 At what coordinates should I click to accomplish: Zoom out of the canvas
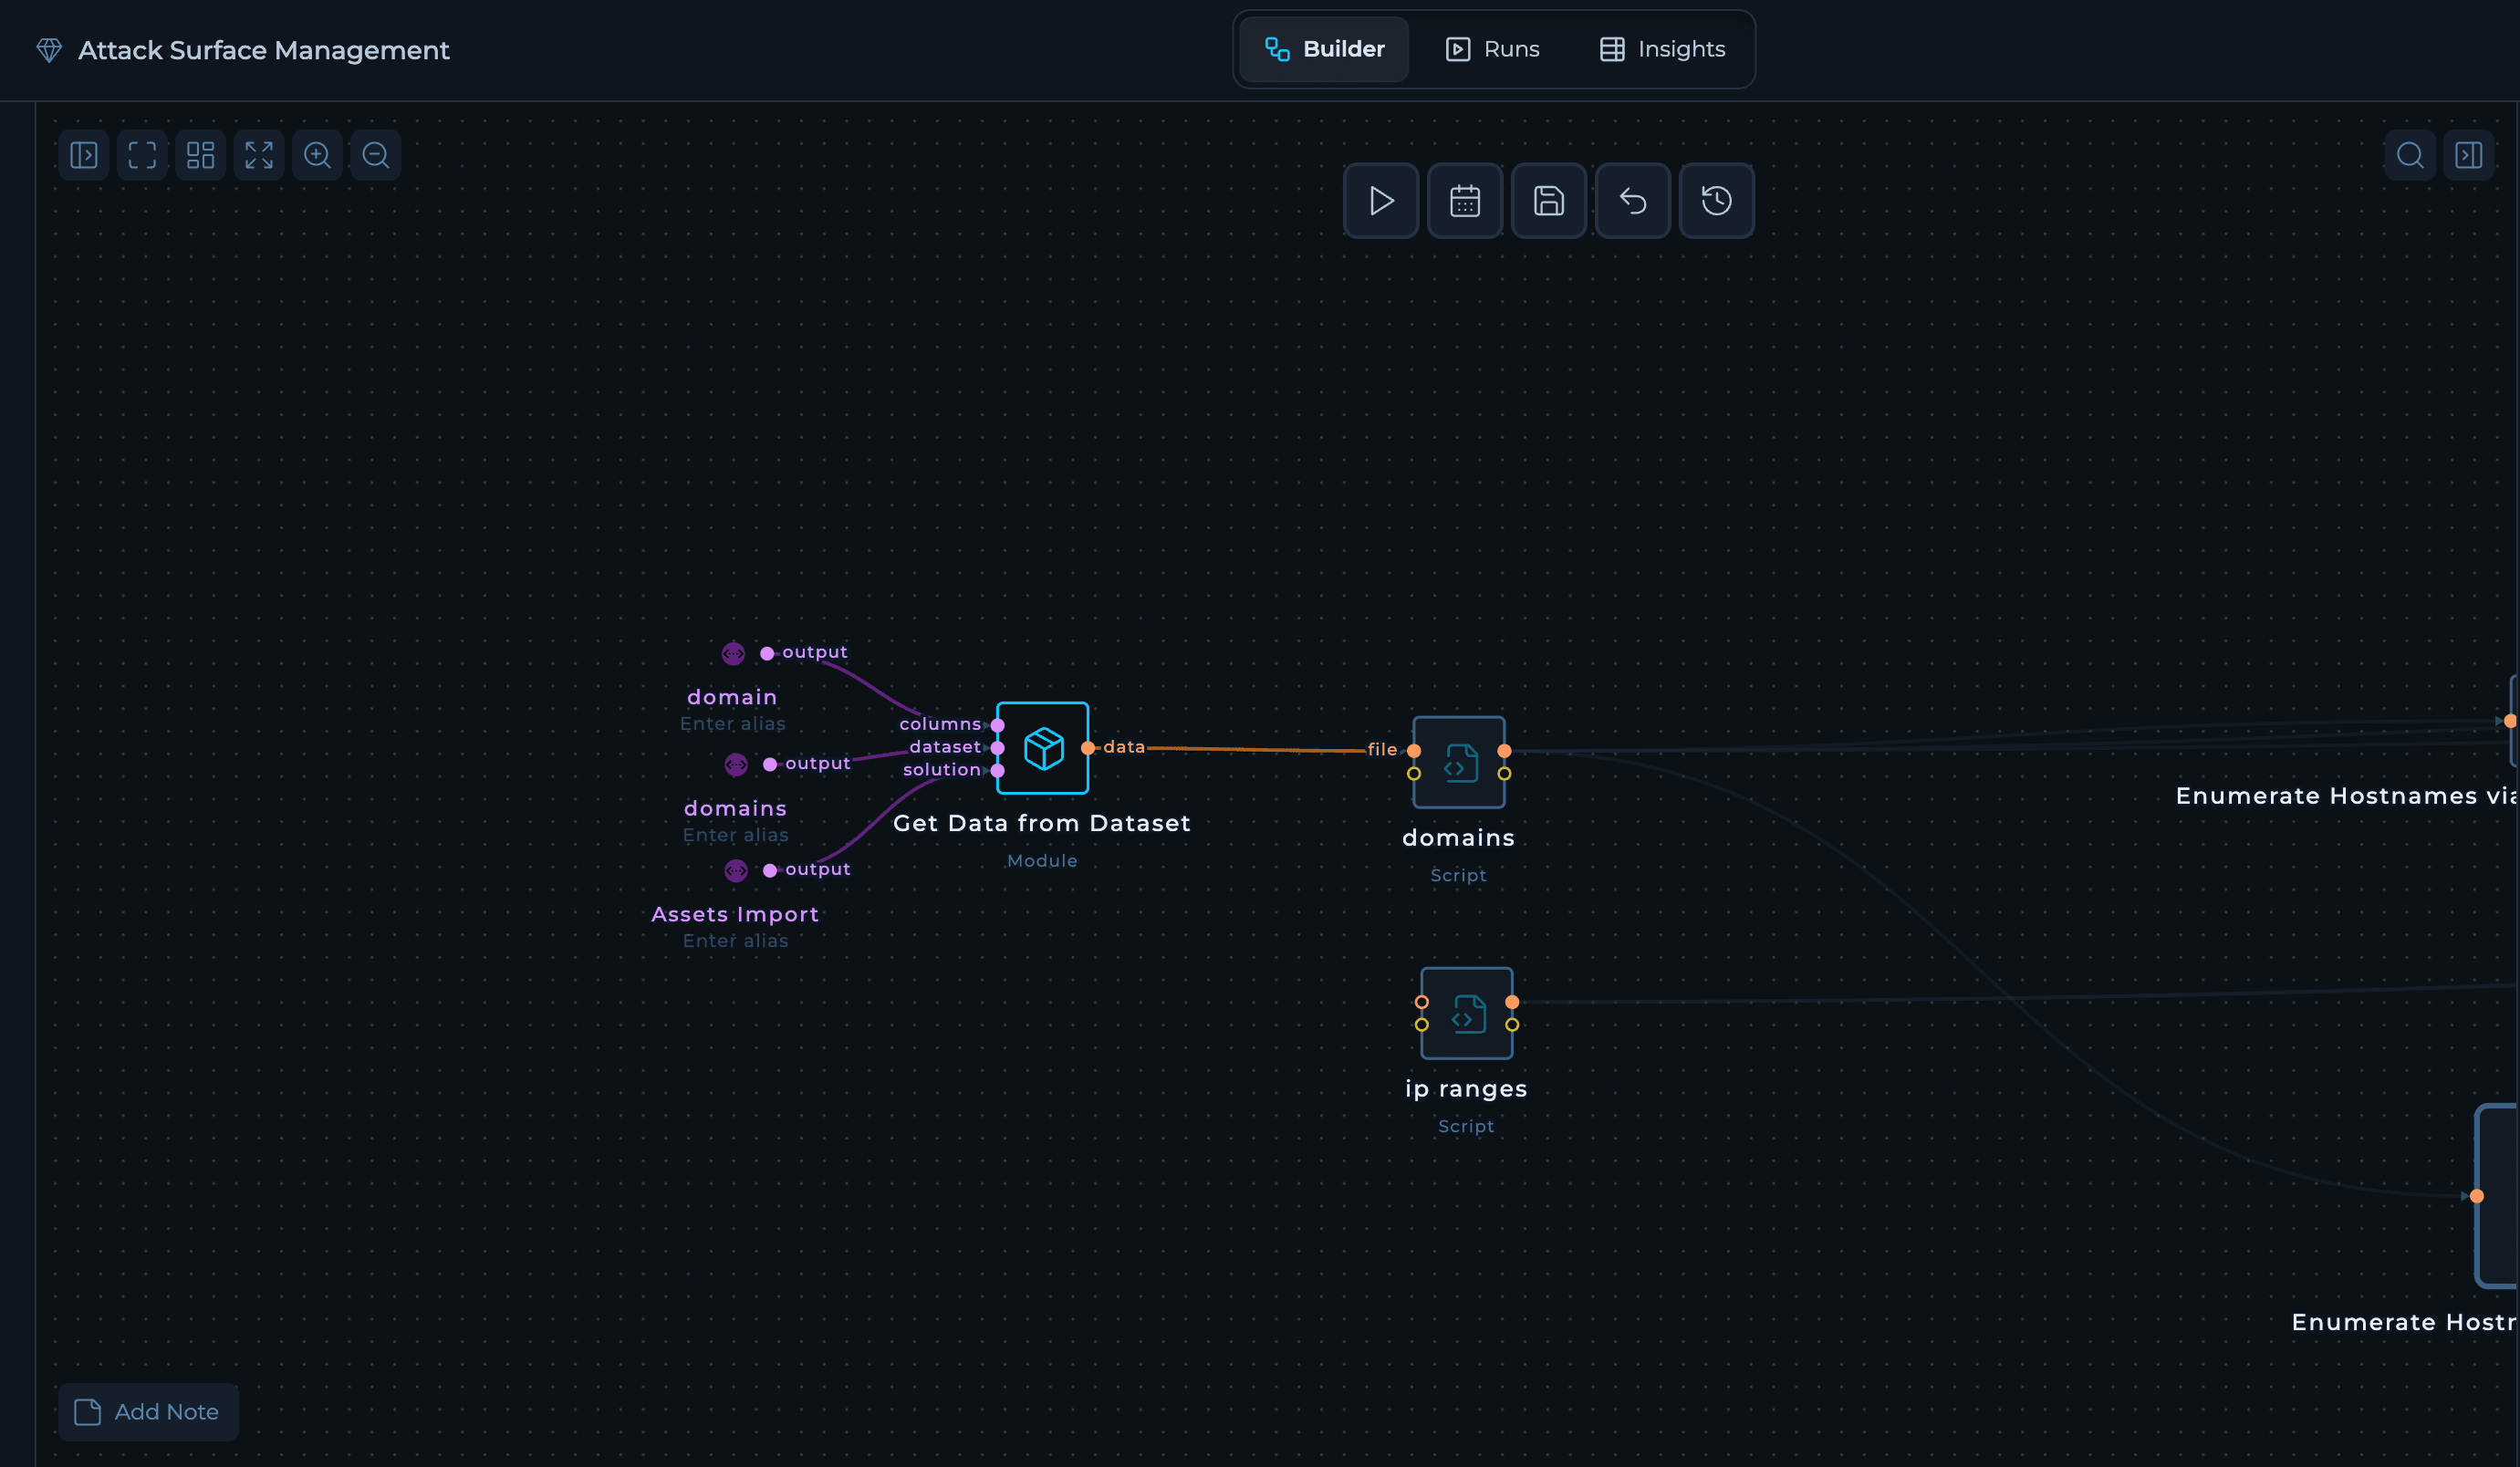(x=376, y=155)
